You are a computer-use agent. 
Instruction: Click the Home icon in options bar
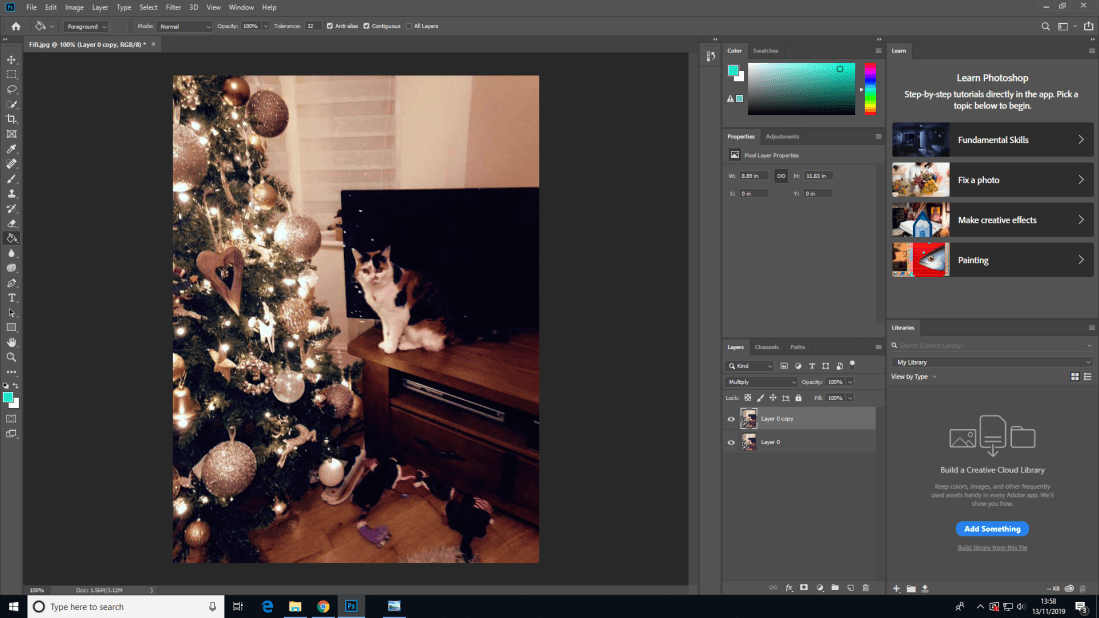coord(15,26)
